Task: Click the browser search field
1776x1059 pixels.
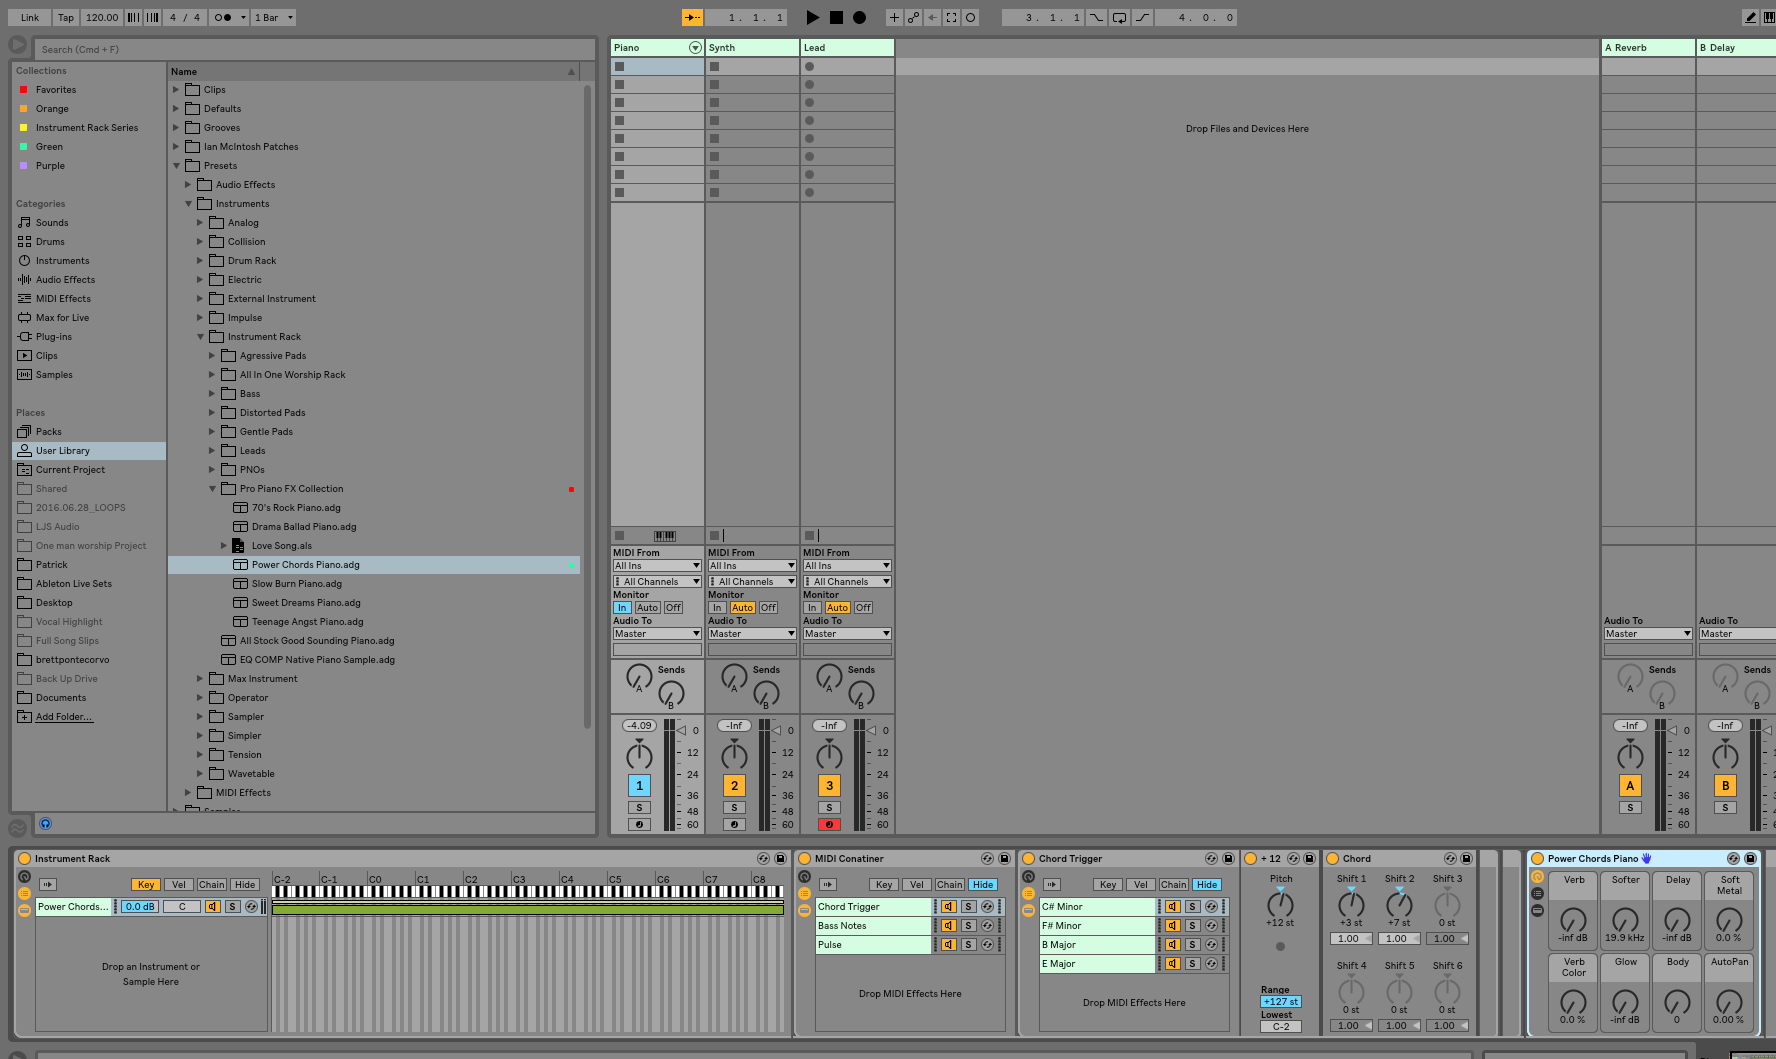Action: click(x=315, y=49)
